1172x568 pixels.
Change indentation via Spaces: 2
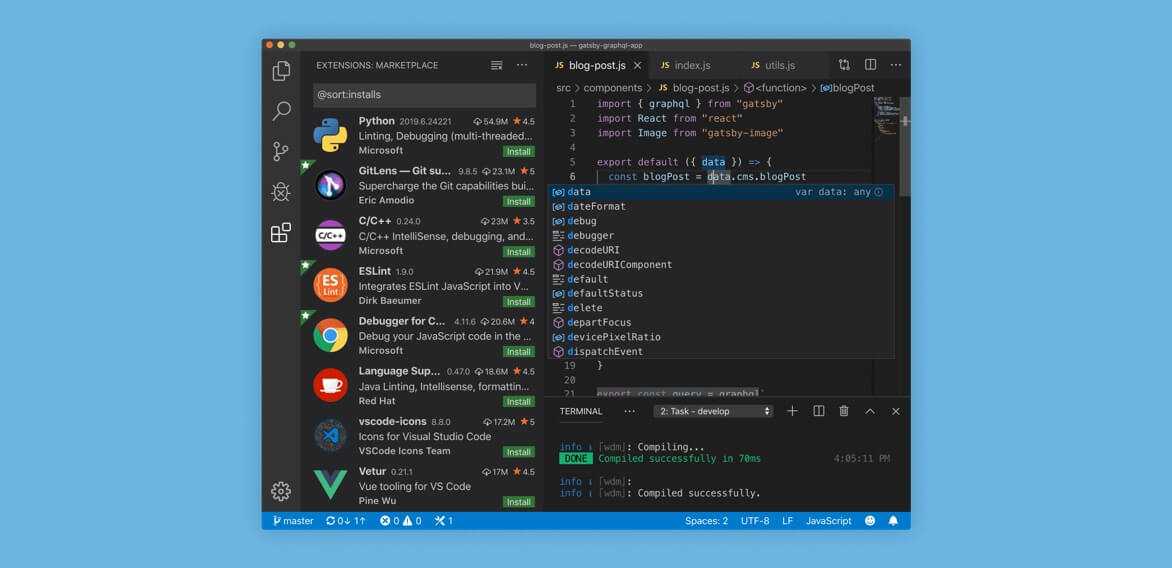706,521
